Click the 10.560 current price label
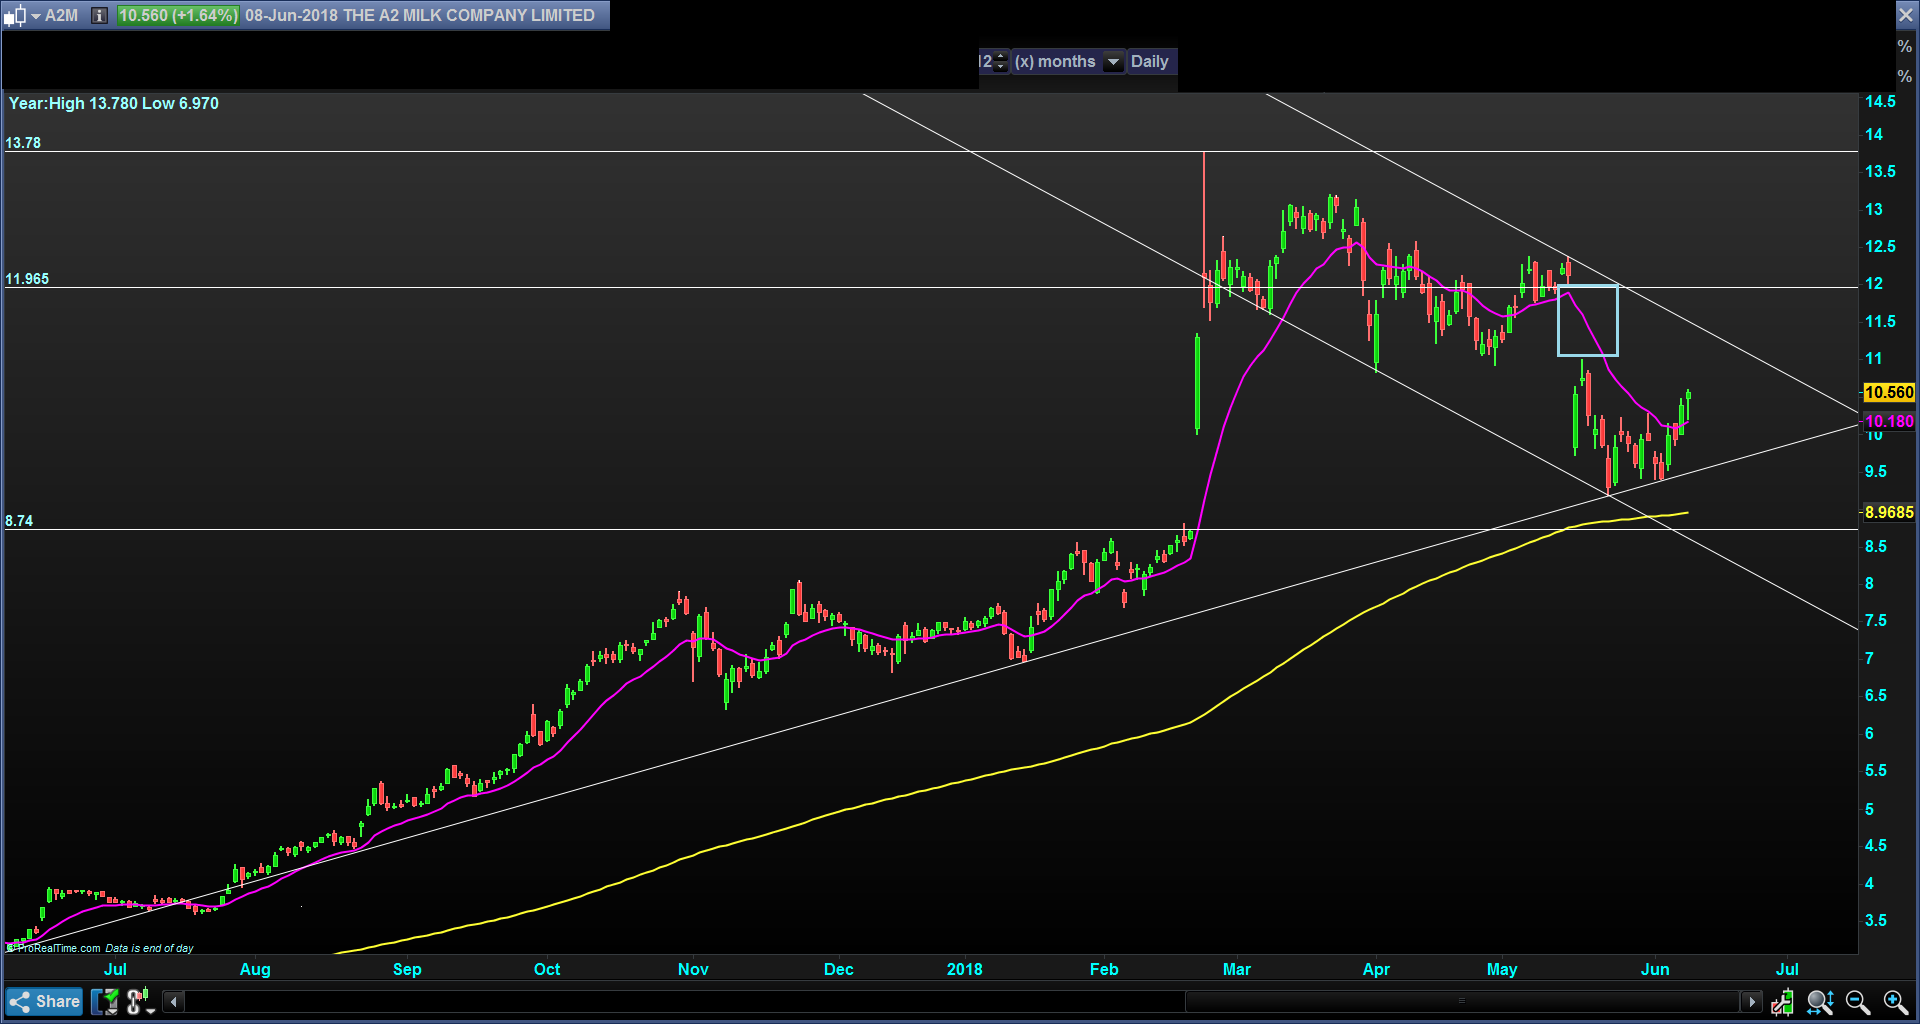1920x1024 pixels. pos(1889,393)
